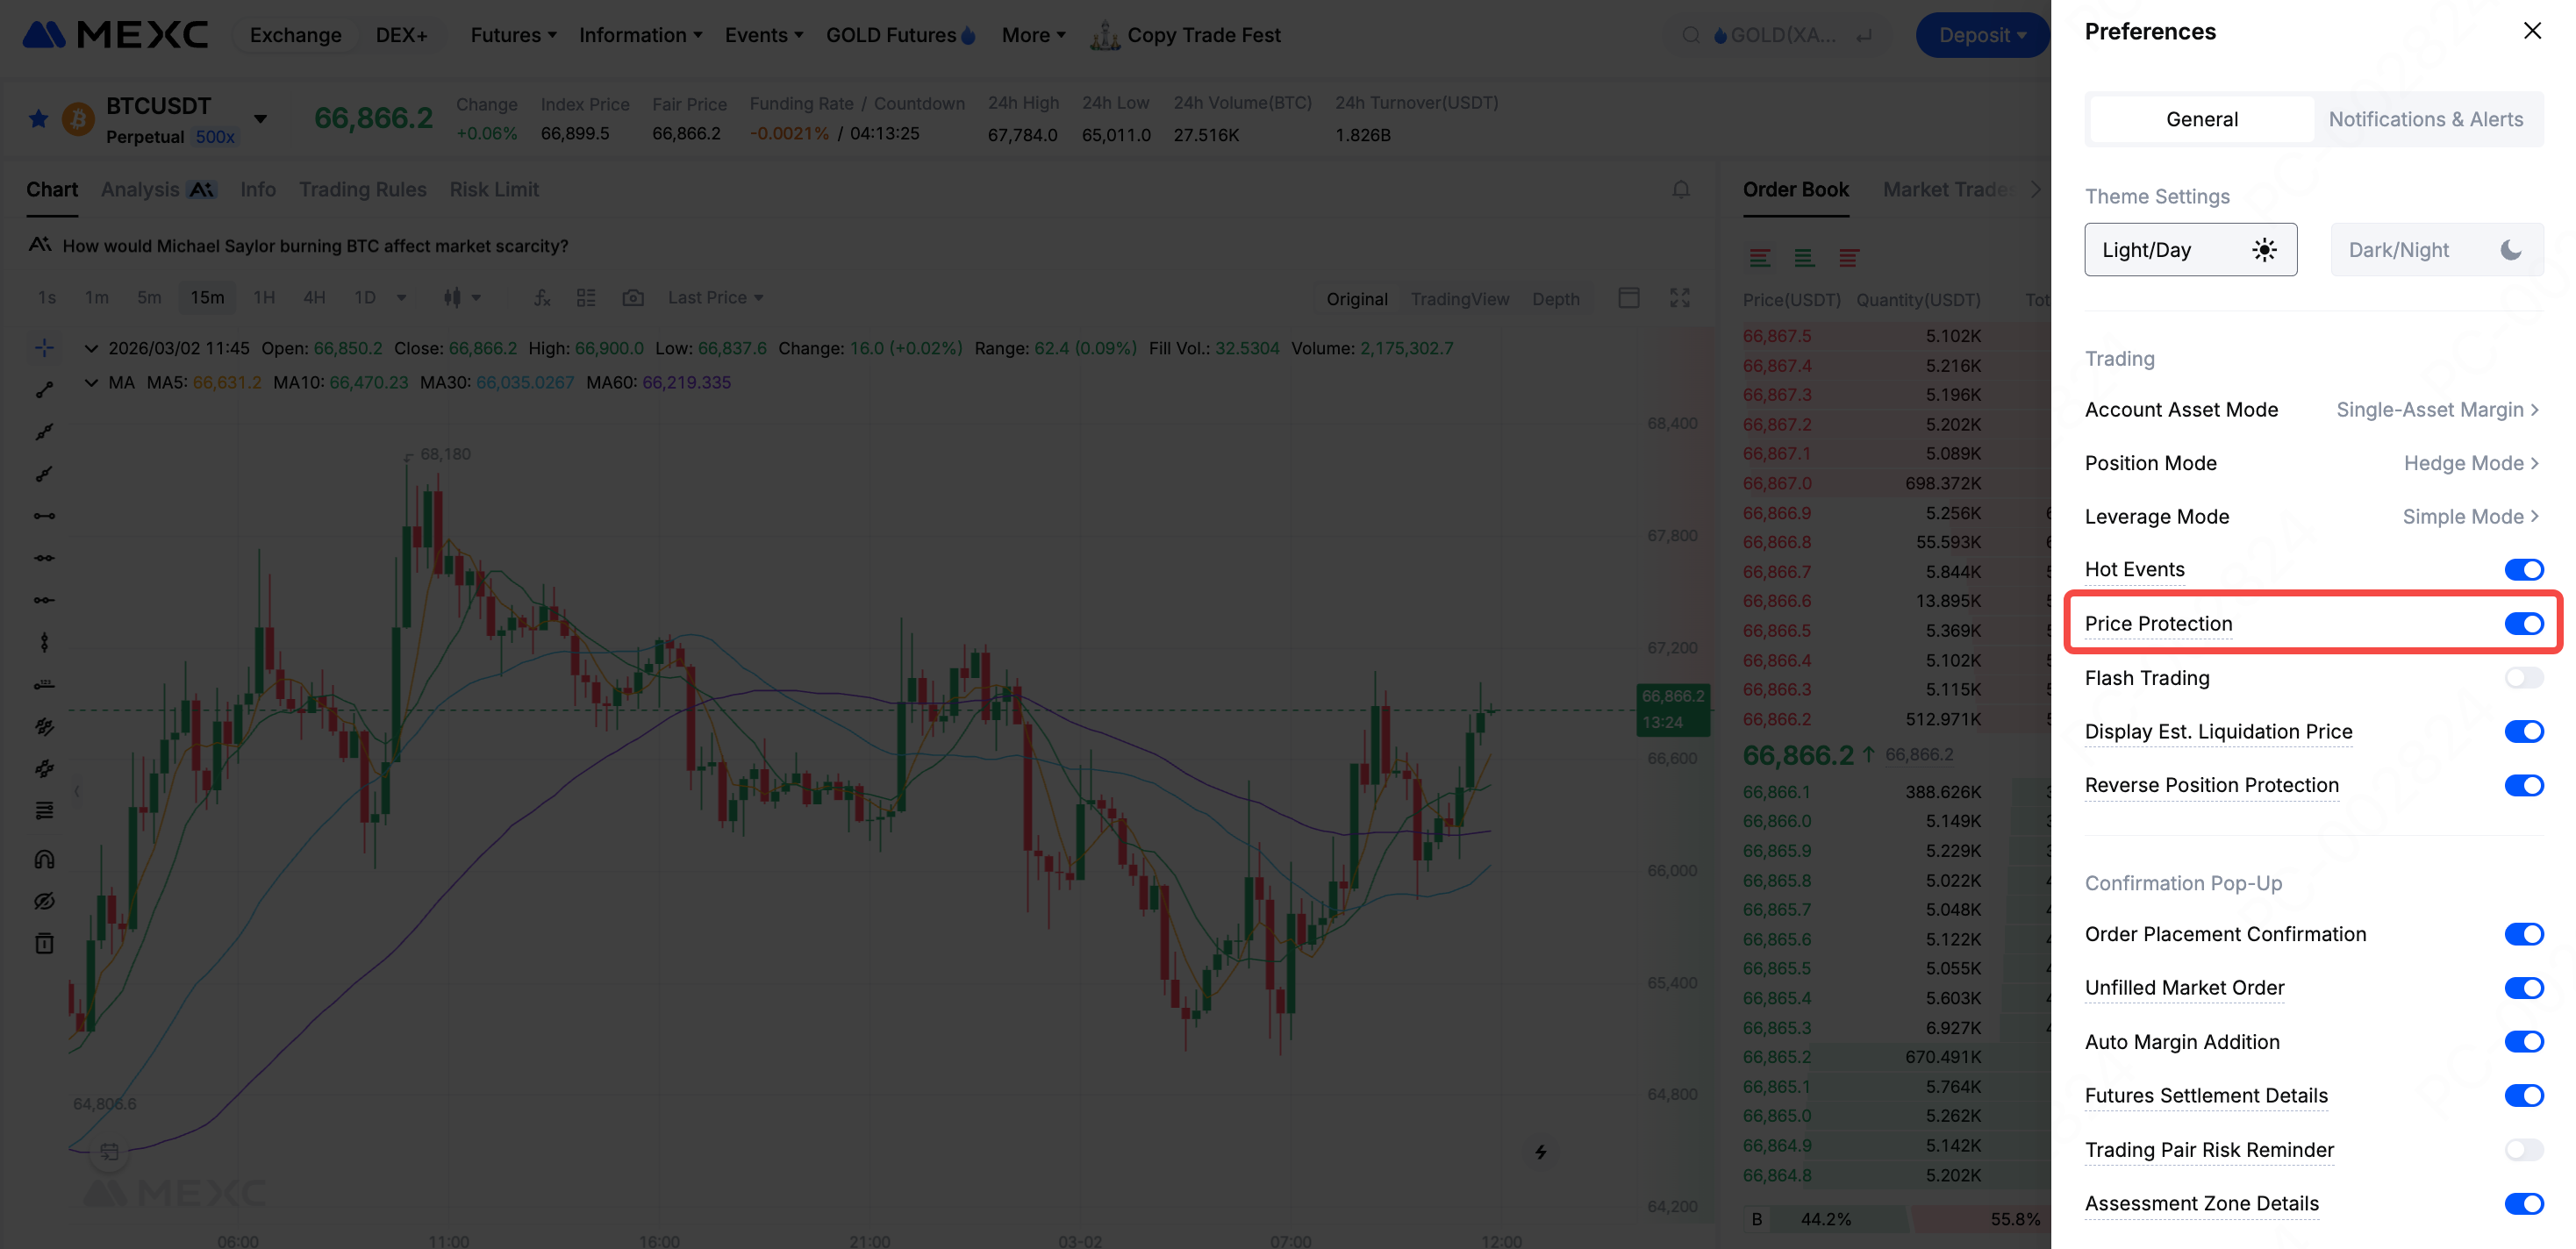The image size is (2576, 1249).
Task: Open Account Asset Mode options
Action: pos(2436,409)
